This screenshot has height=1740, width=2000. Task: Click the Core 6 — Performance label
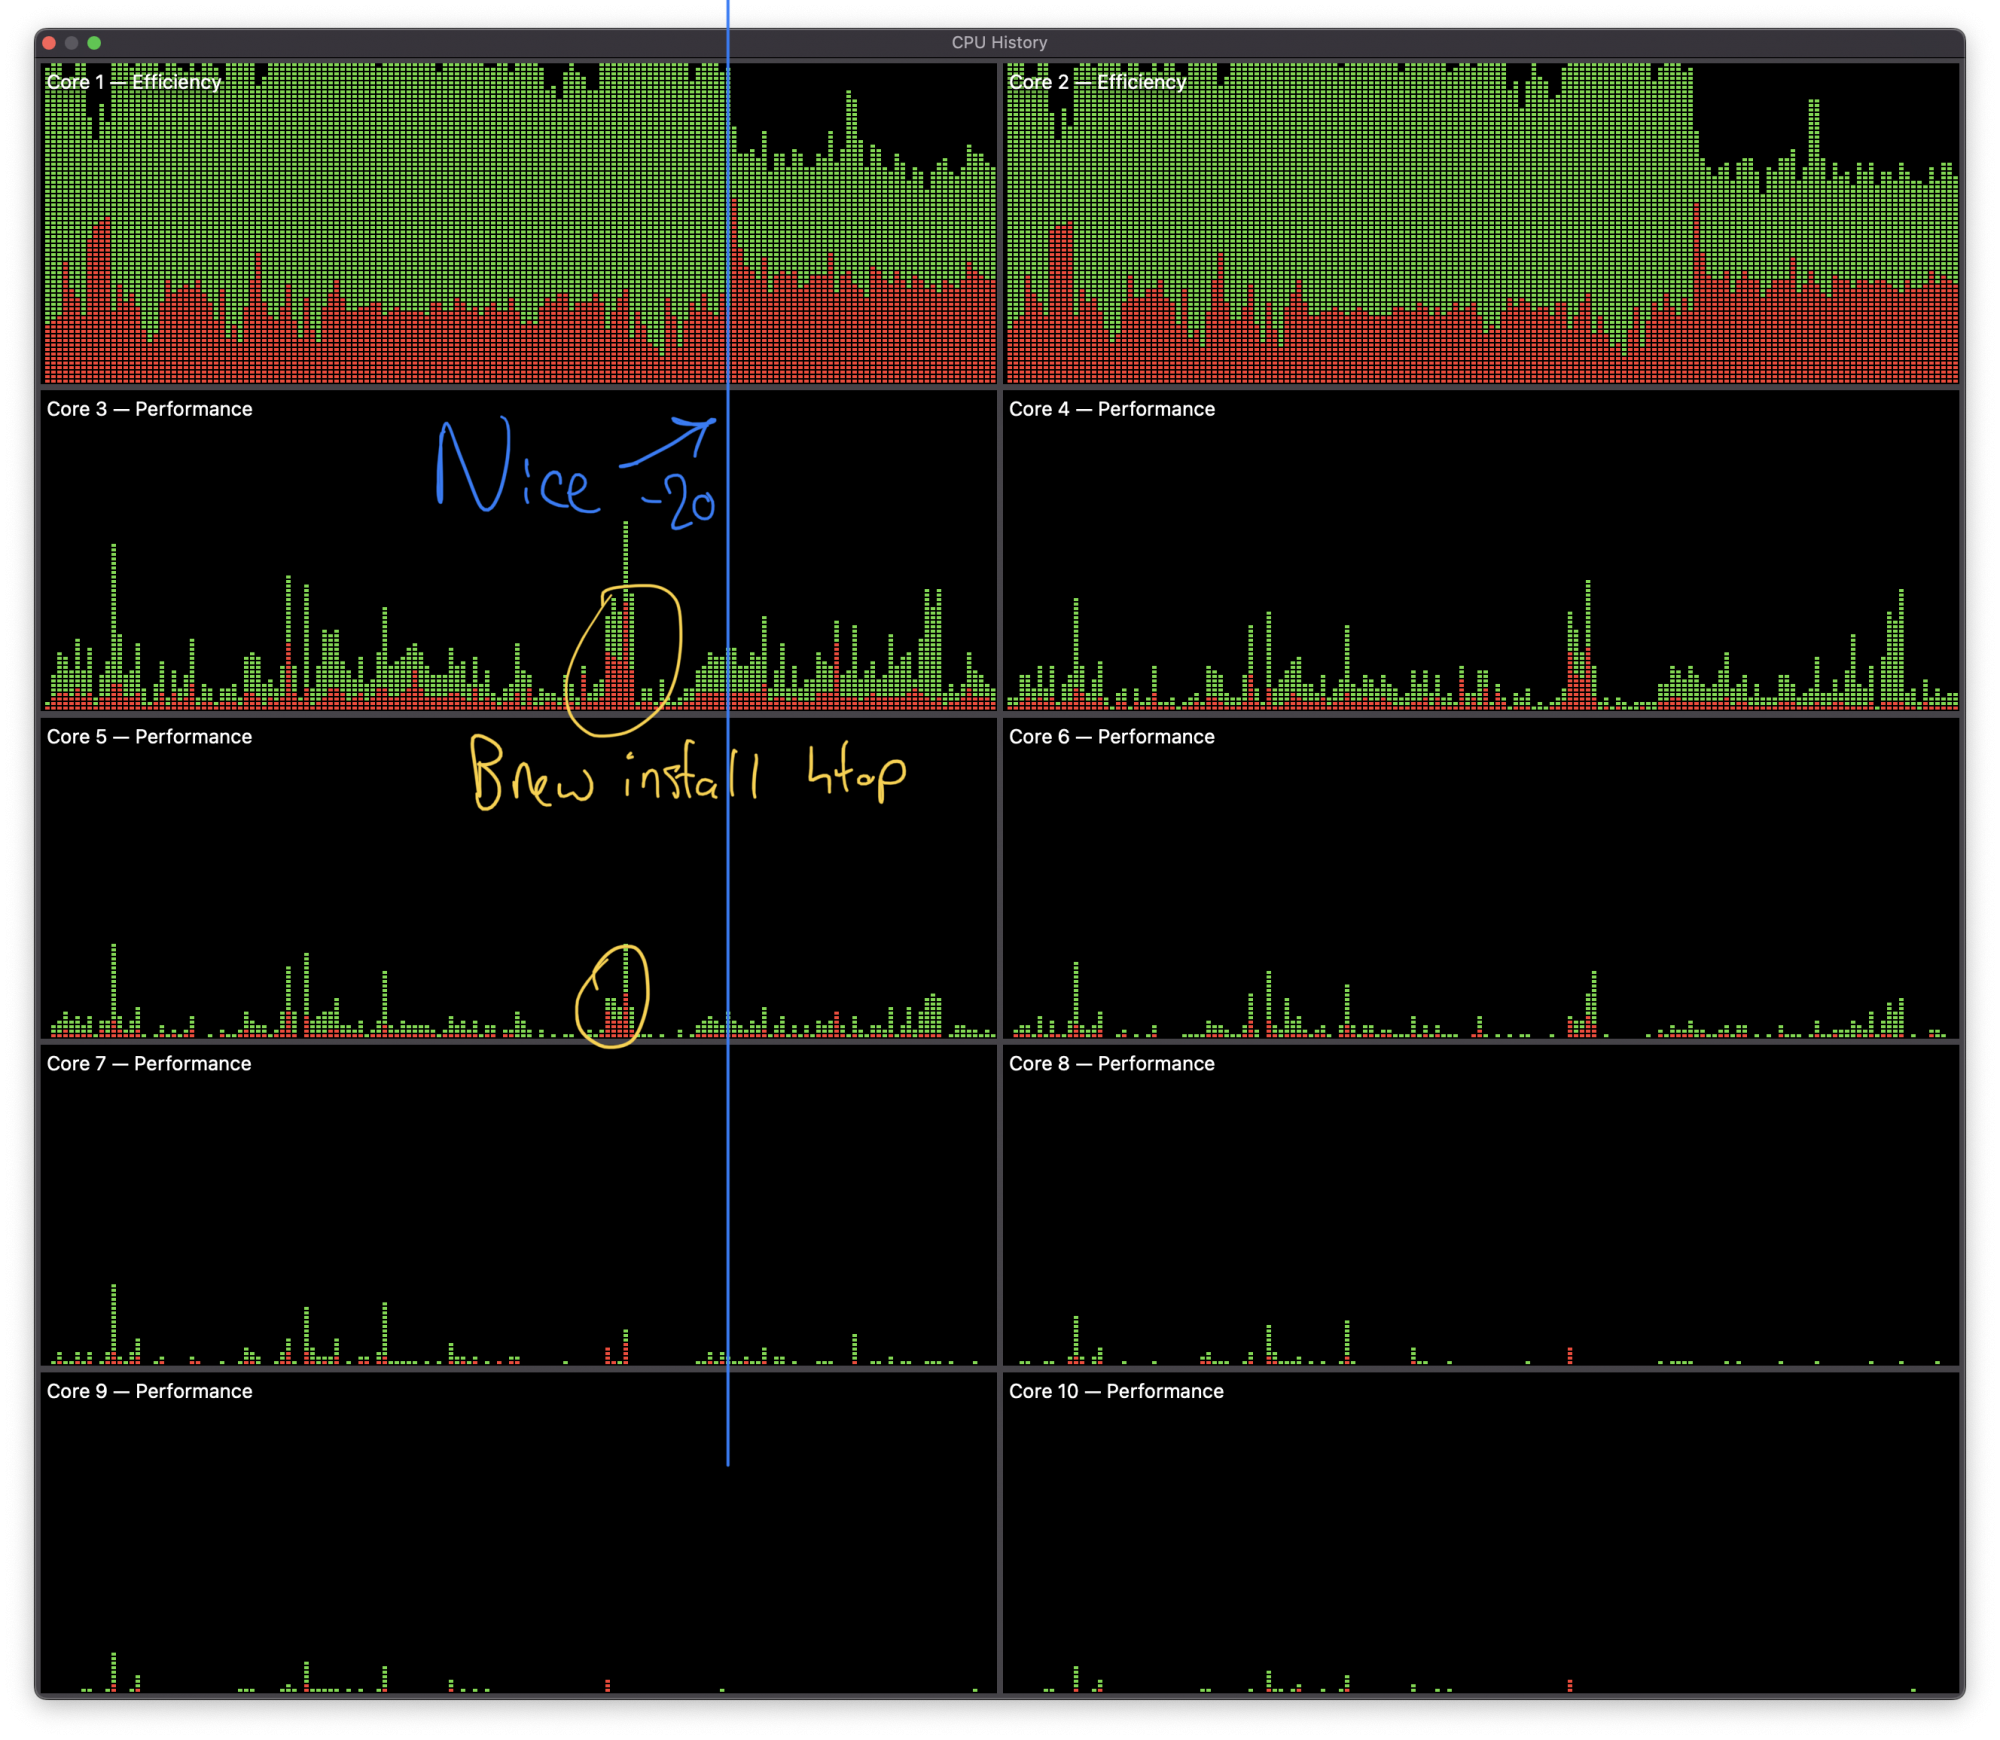point(1111,736)
